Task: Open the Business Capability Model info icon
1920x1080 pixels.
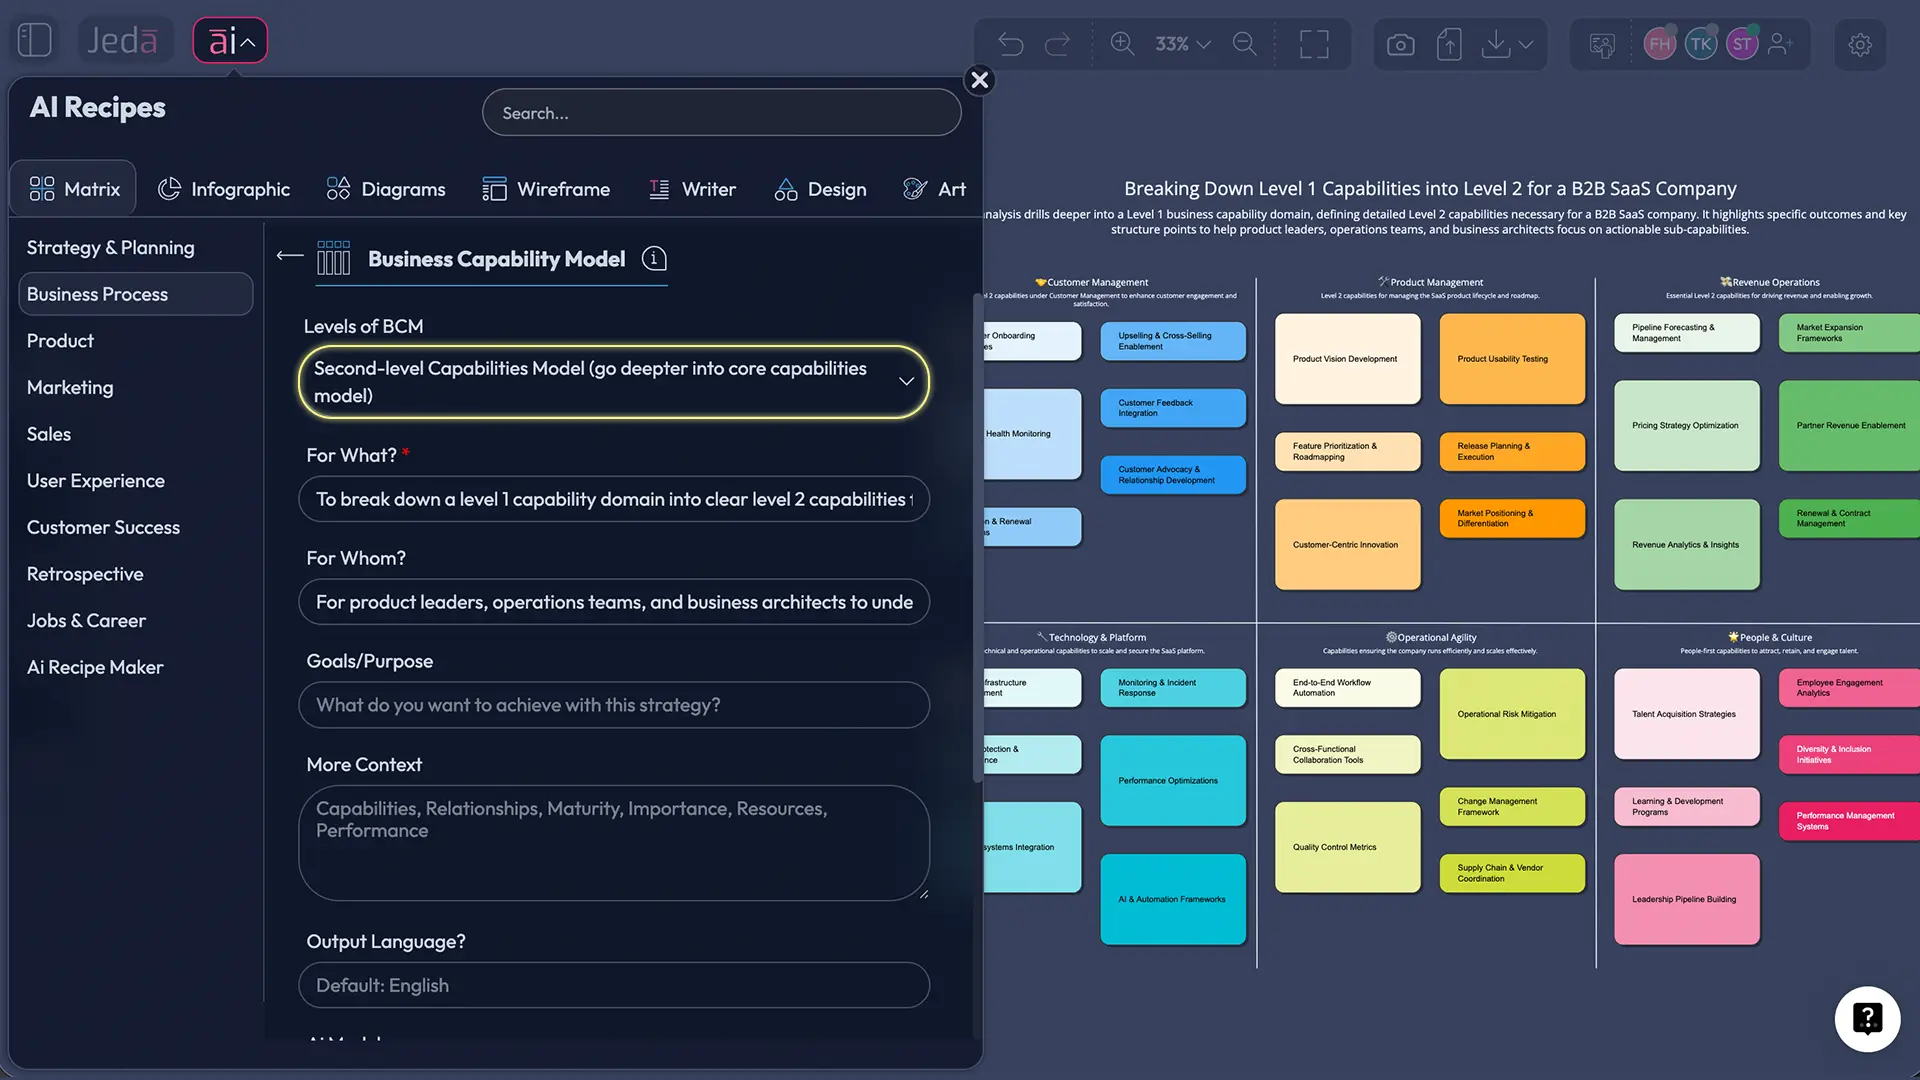Action: tap(654, 258)
